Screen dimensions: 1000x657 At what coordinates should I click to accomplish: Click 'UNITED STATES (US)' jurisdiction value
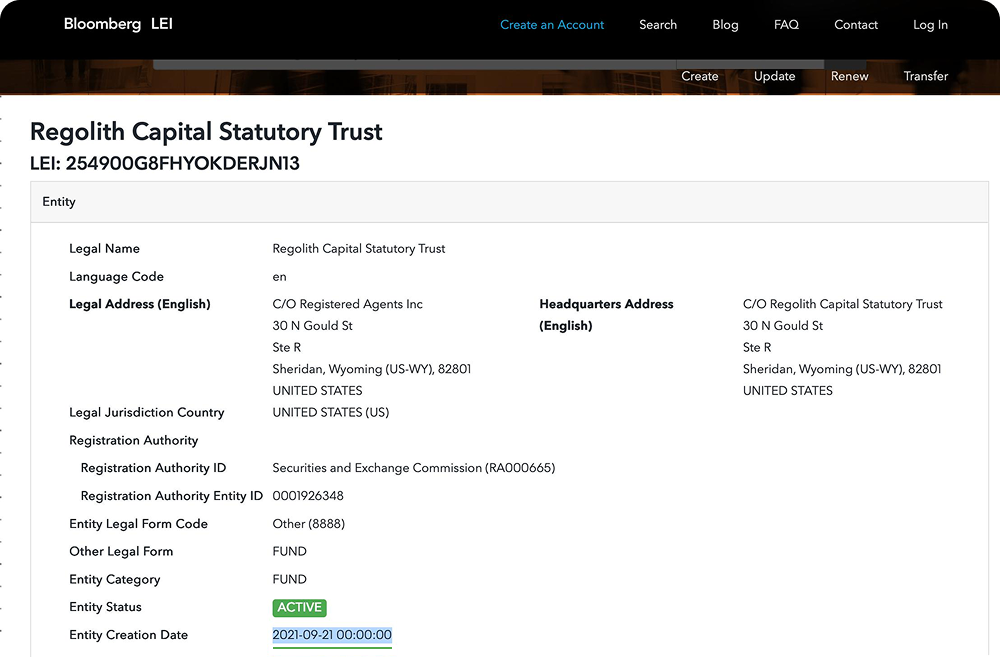pyautogui.click(x=330, y=413)
